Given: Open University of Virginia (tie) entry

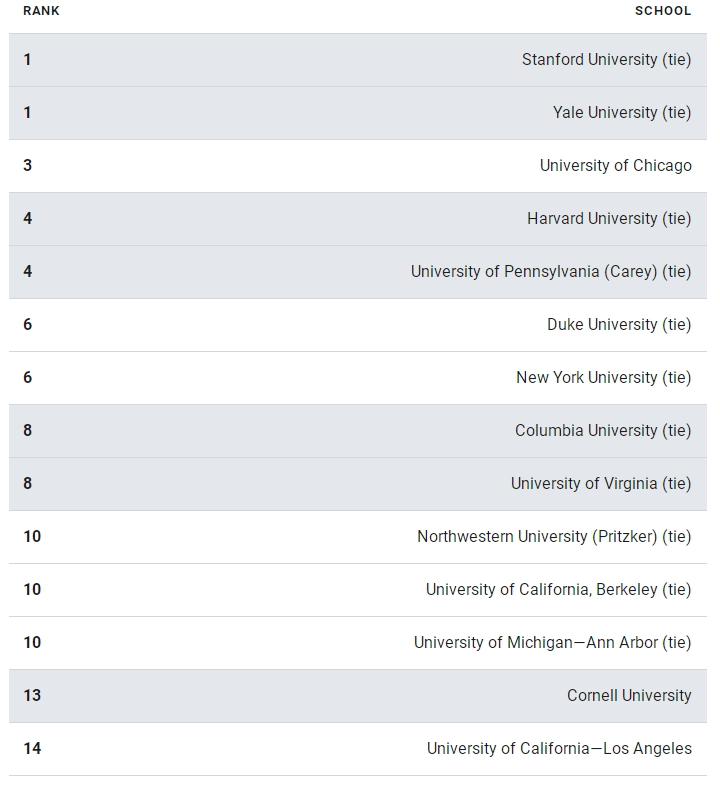Looking at the screenshot, I should point(600,484).
